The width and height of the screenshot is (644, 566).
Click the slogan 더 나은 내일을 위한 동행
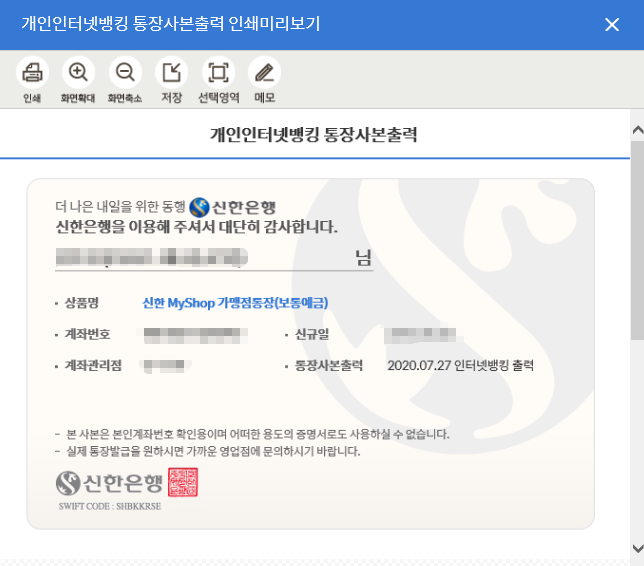pos(120,206)
